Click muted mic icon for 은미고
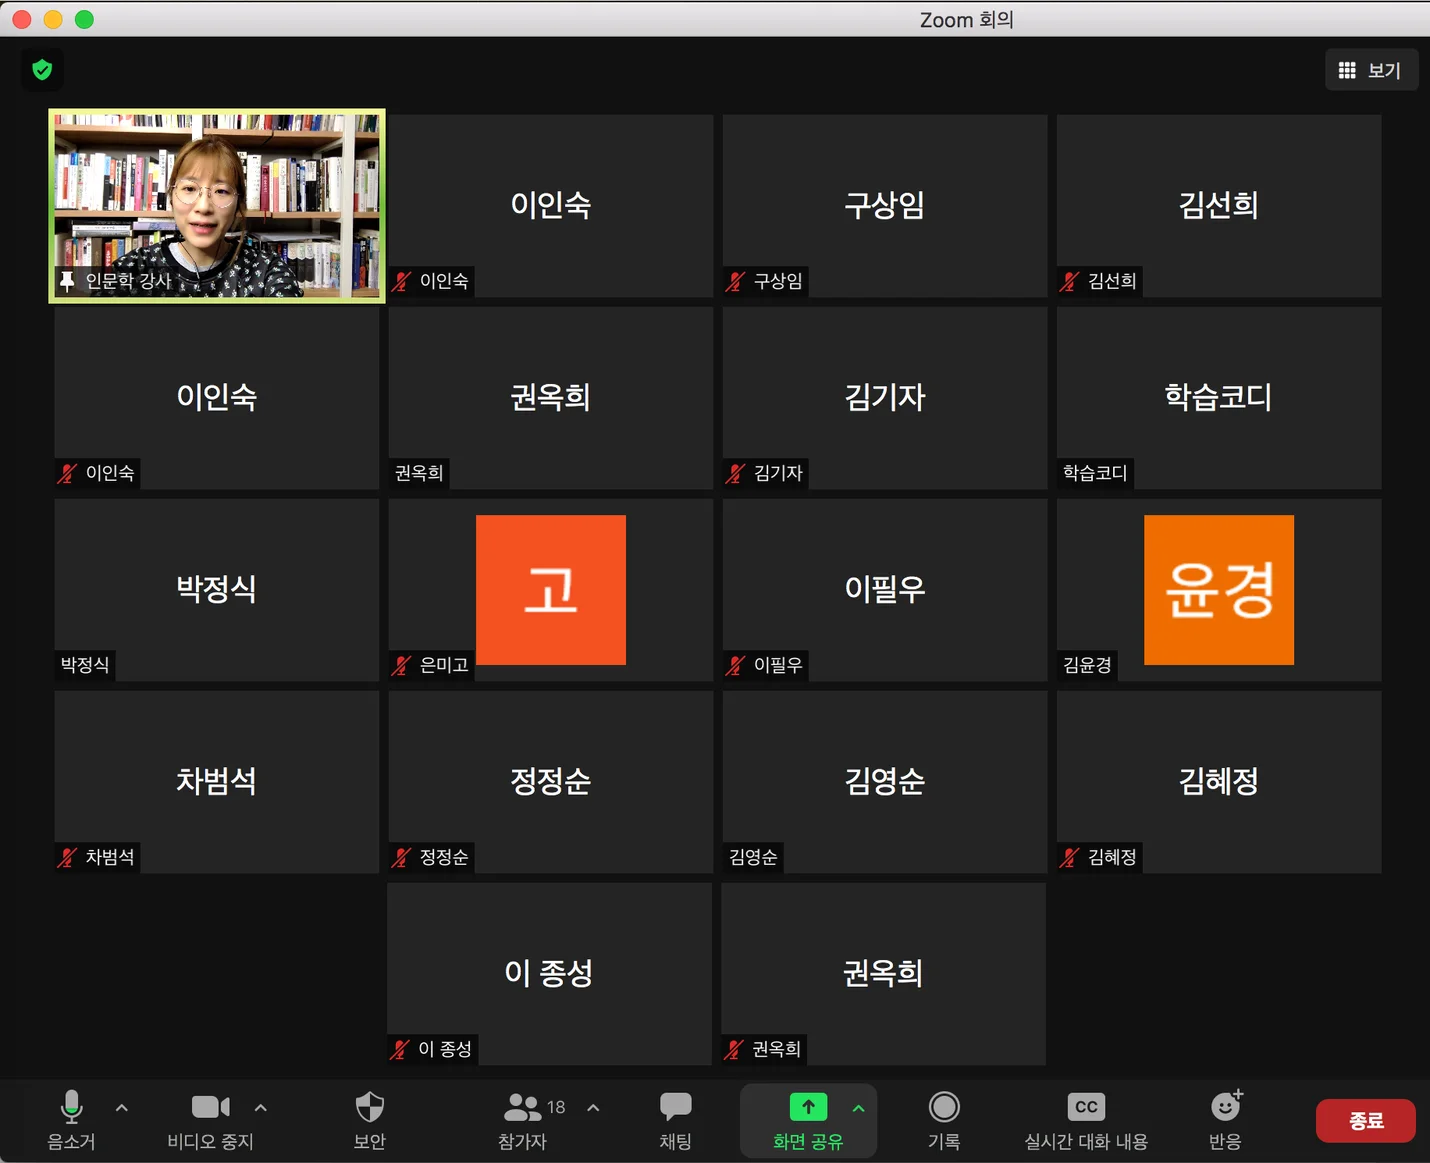The height and width of the screenshot is (1163, 1430). point(401,666)
